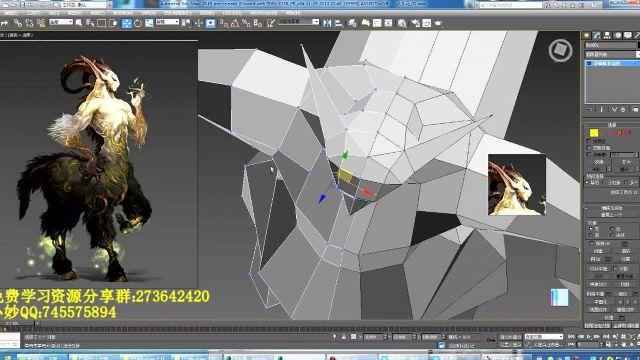Open the Render Setup icon
Image resolution: width=640 pixels, height=360 pixels.
click(416, 23)
